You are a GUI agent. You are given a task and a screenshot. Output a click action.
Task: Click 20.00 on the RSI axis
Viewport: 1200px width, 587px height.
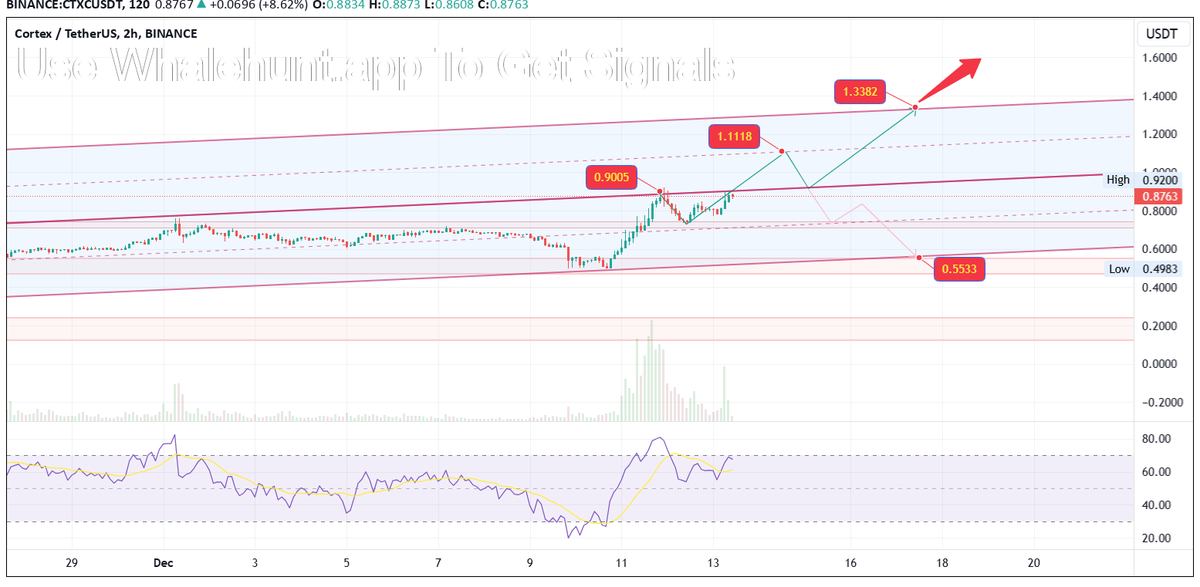(1157, 538)
